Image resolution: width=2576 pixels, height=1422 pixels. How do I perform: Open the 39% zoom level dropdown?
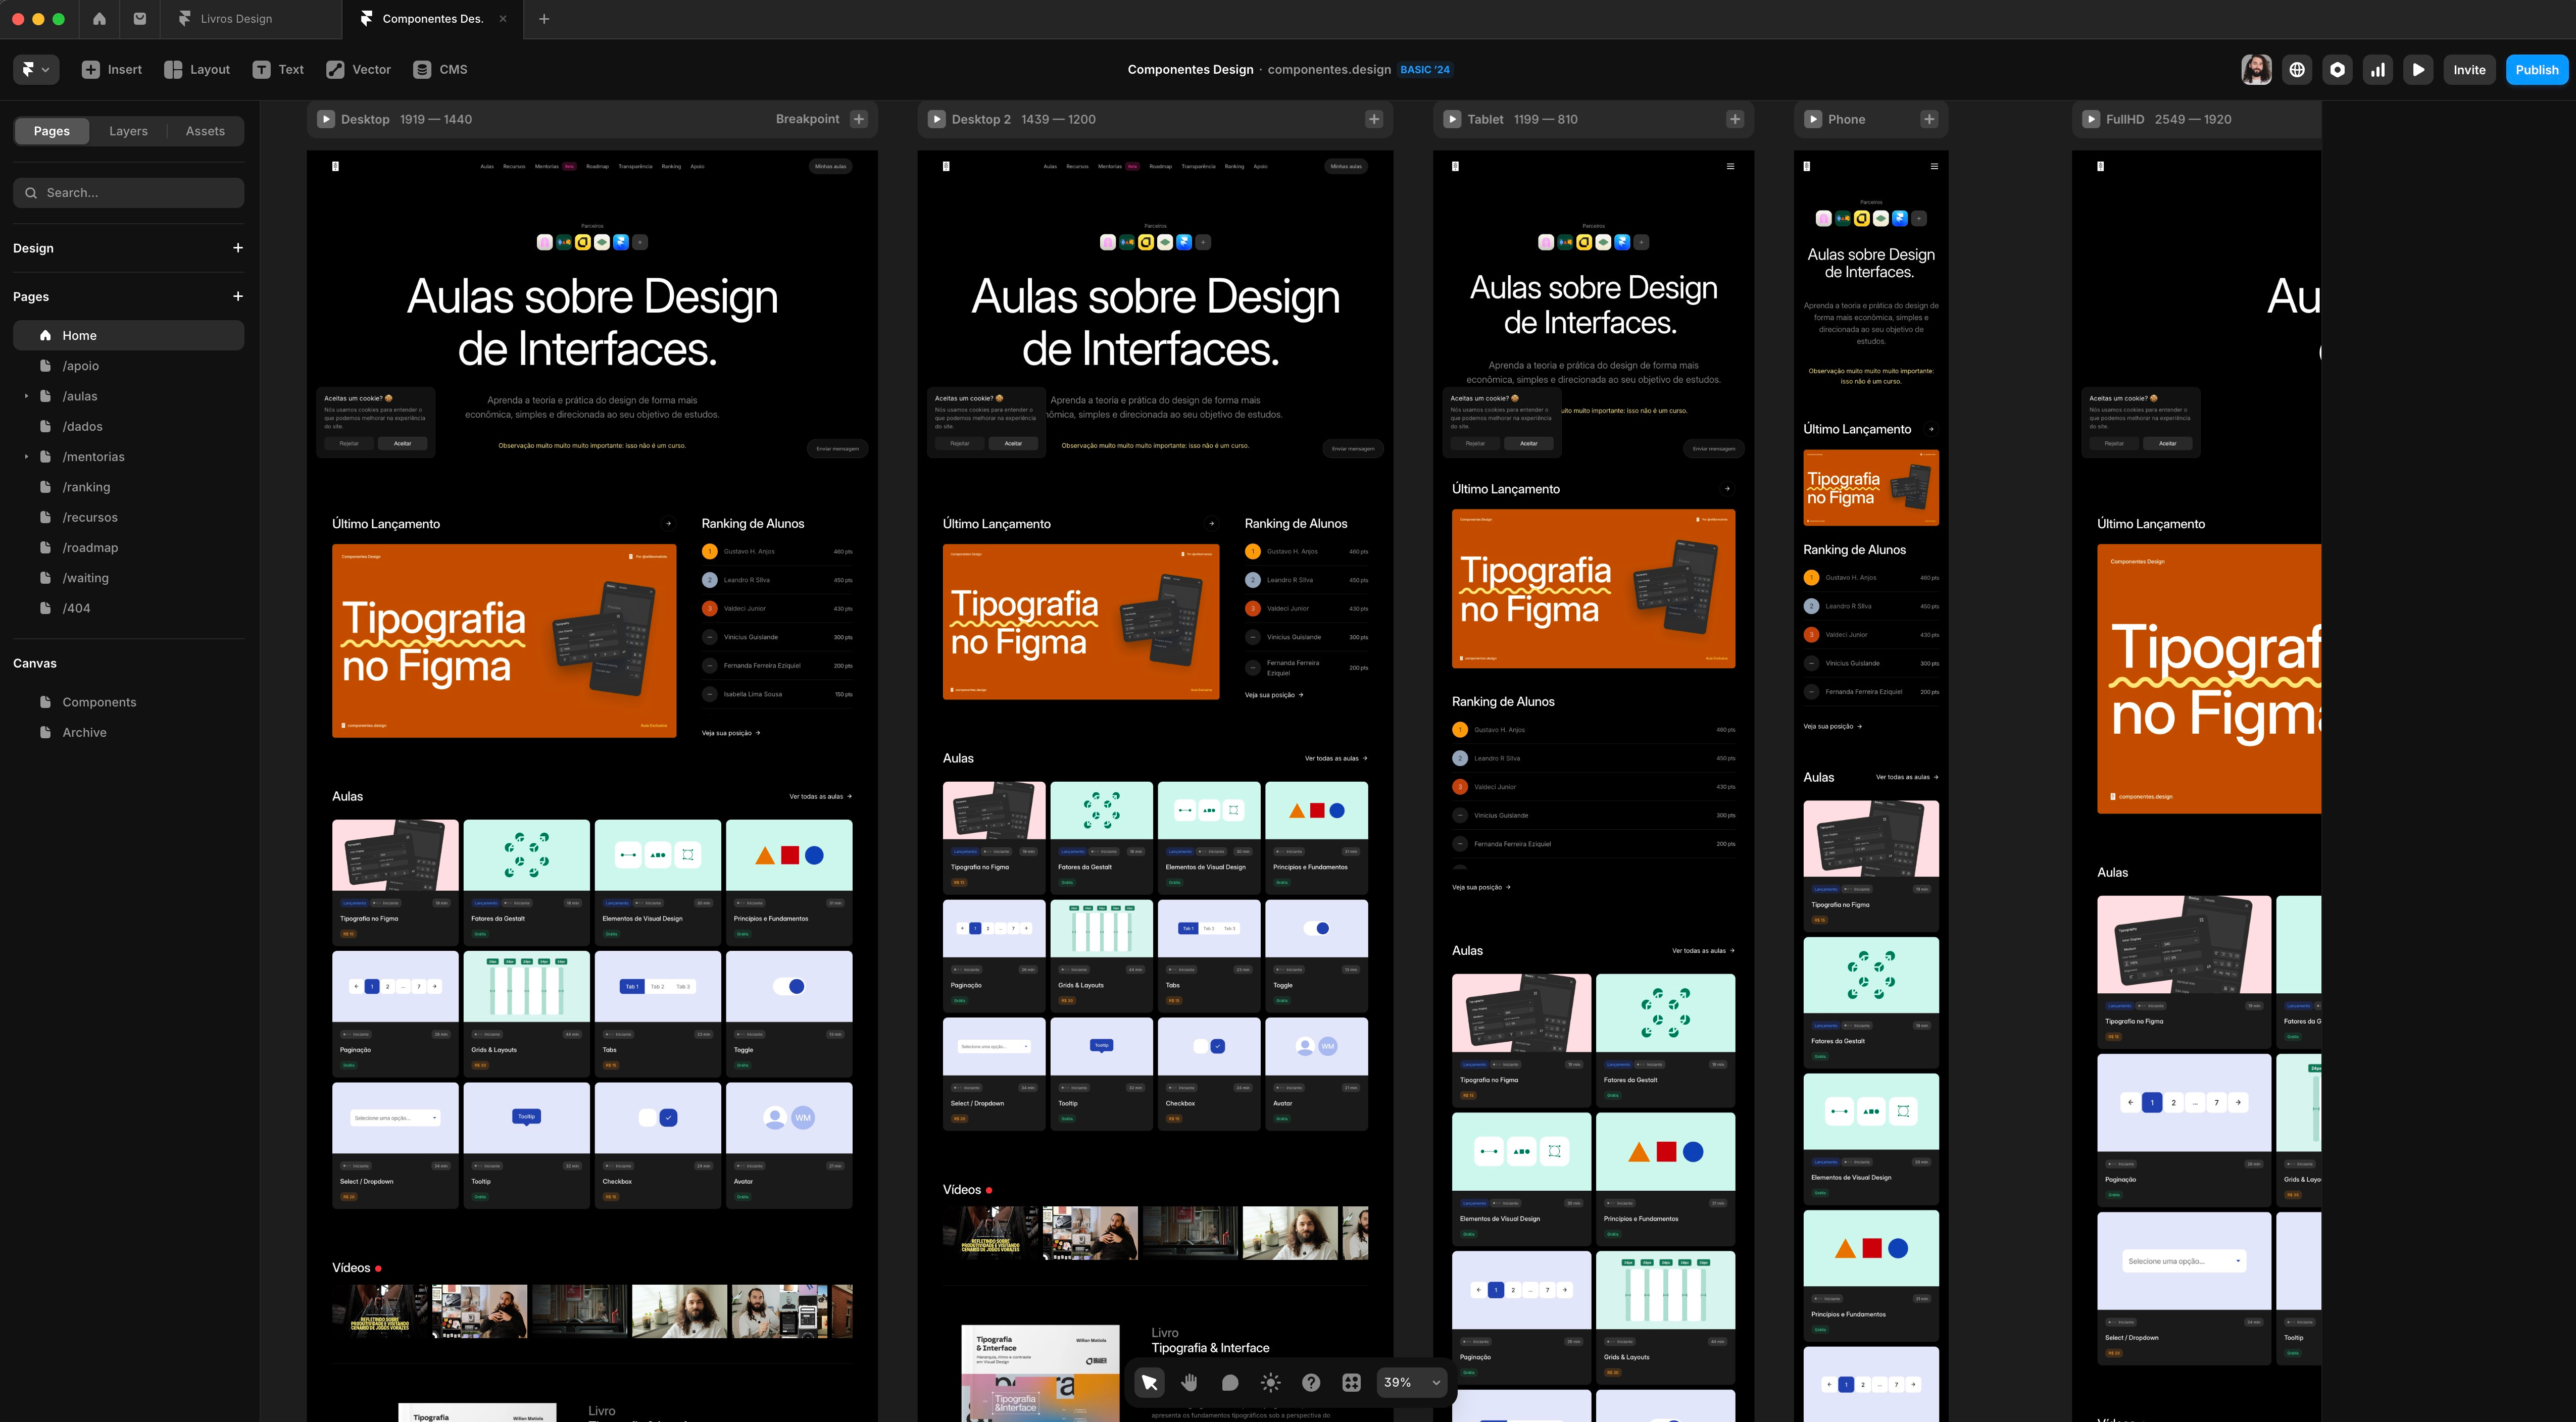tap(1412, 1382)
